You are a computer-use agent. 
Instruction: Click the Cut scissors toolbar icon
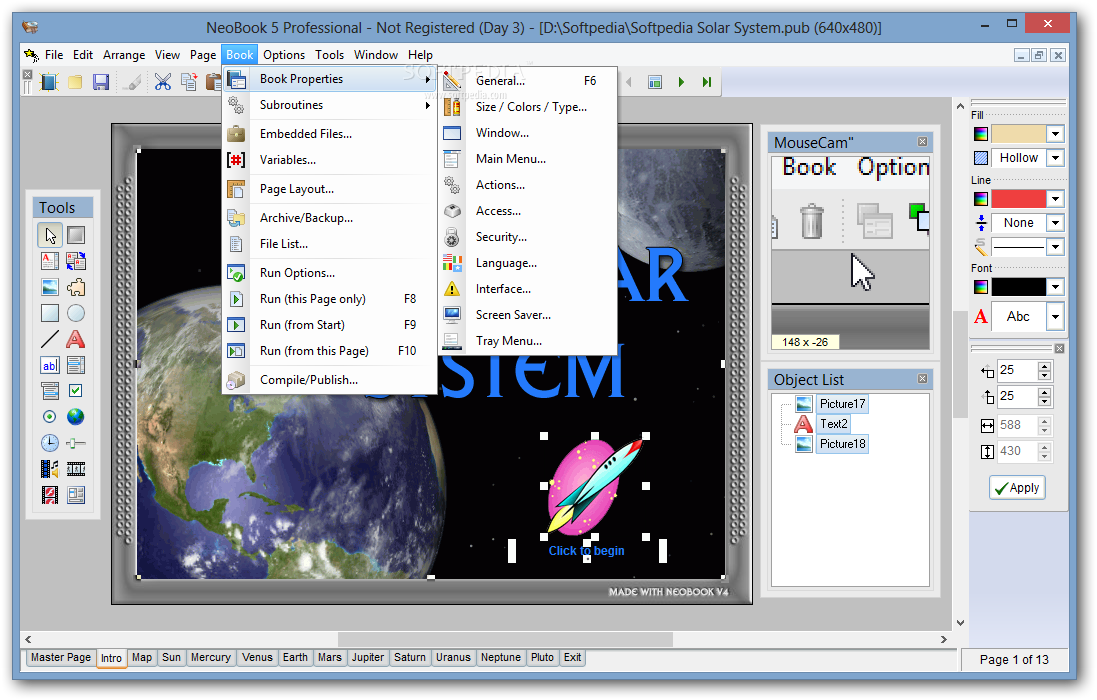162,82
